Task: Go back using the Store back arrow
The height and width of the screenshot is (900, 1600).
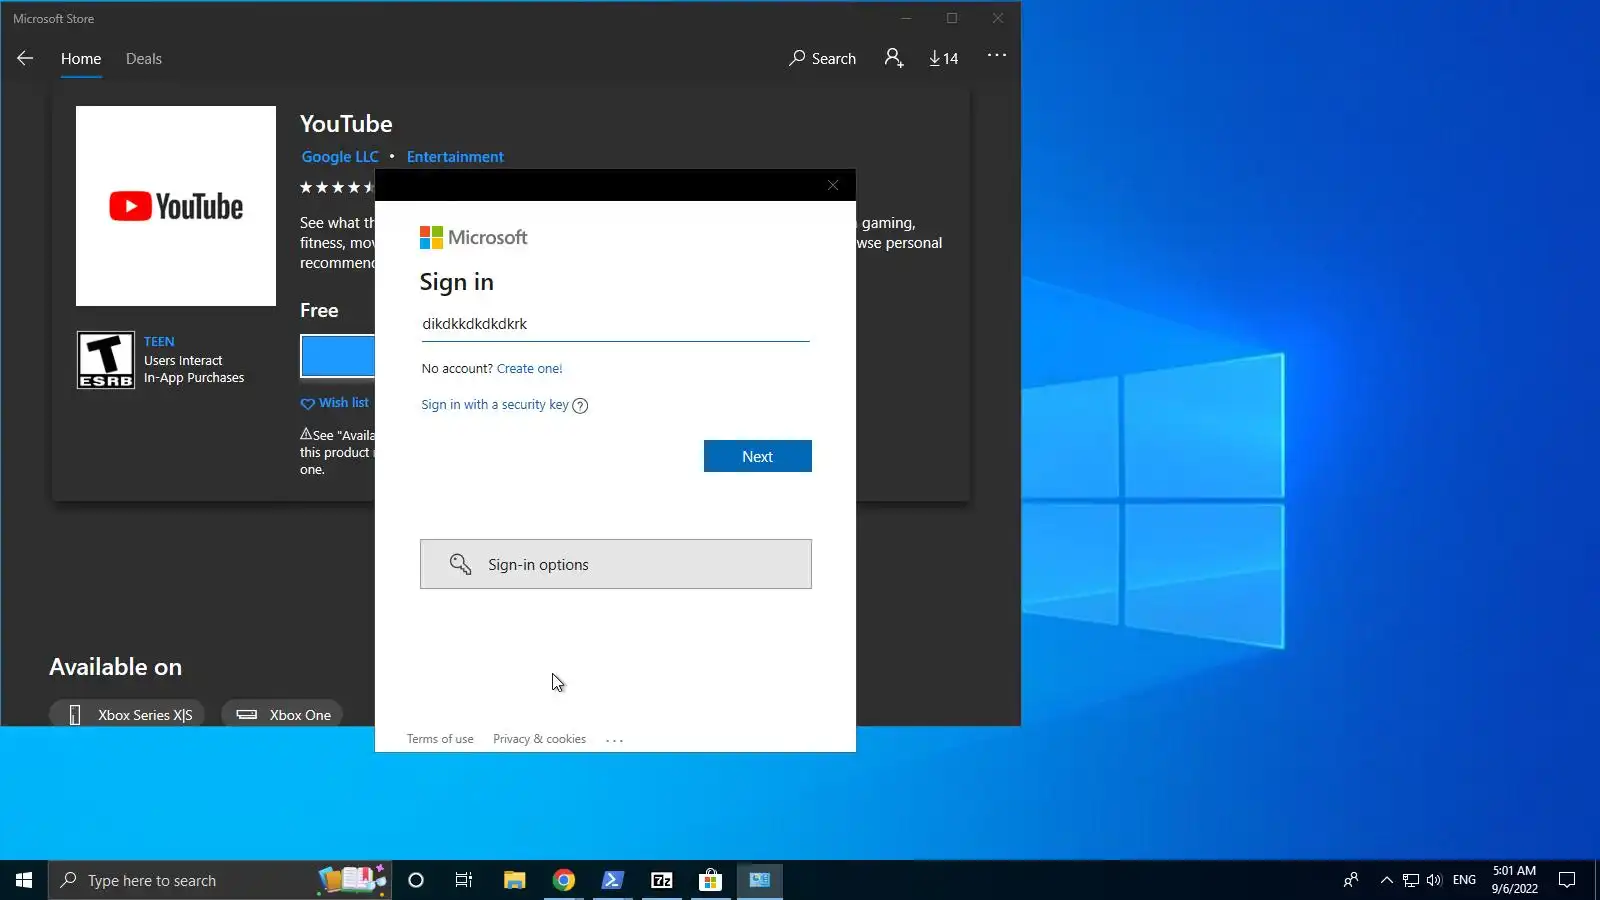Action: click(25, 58)
